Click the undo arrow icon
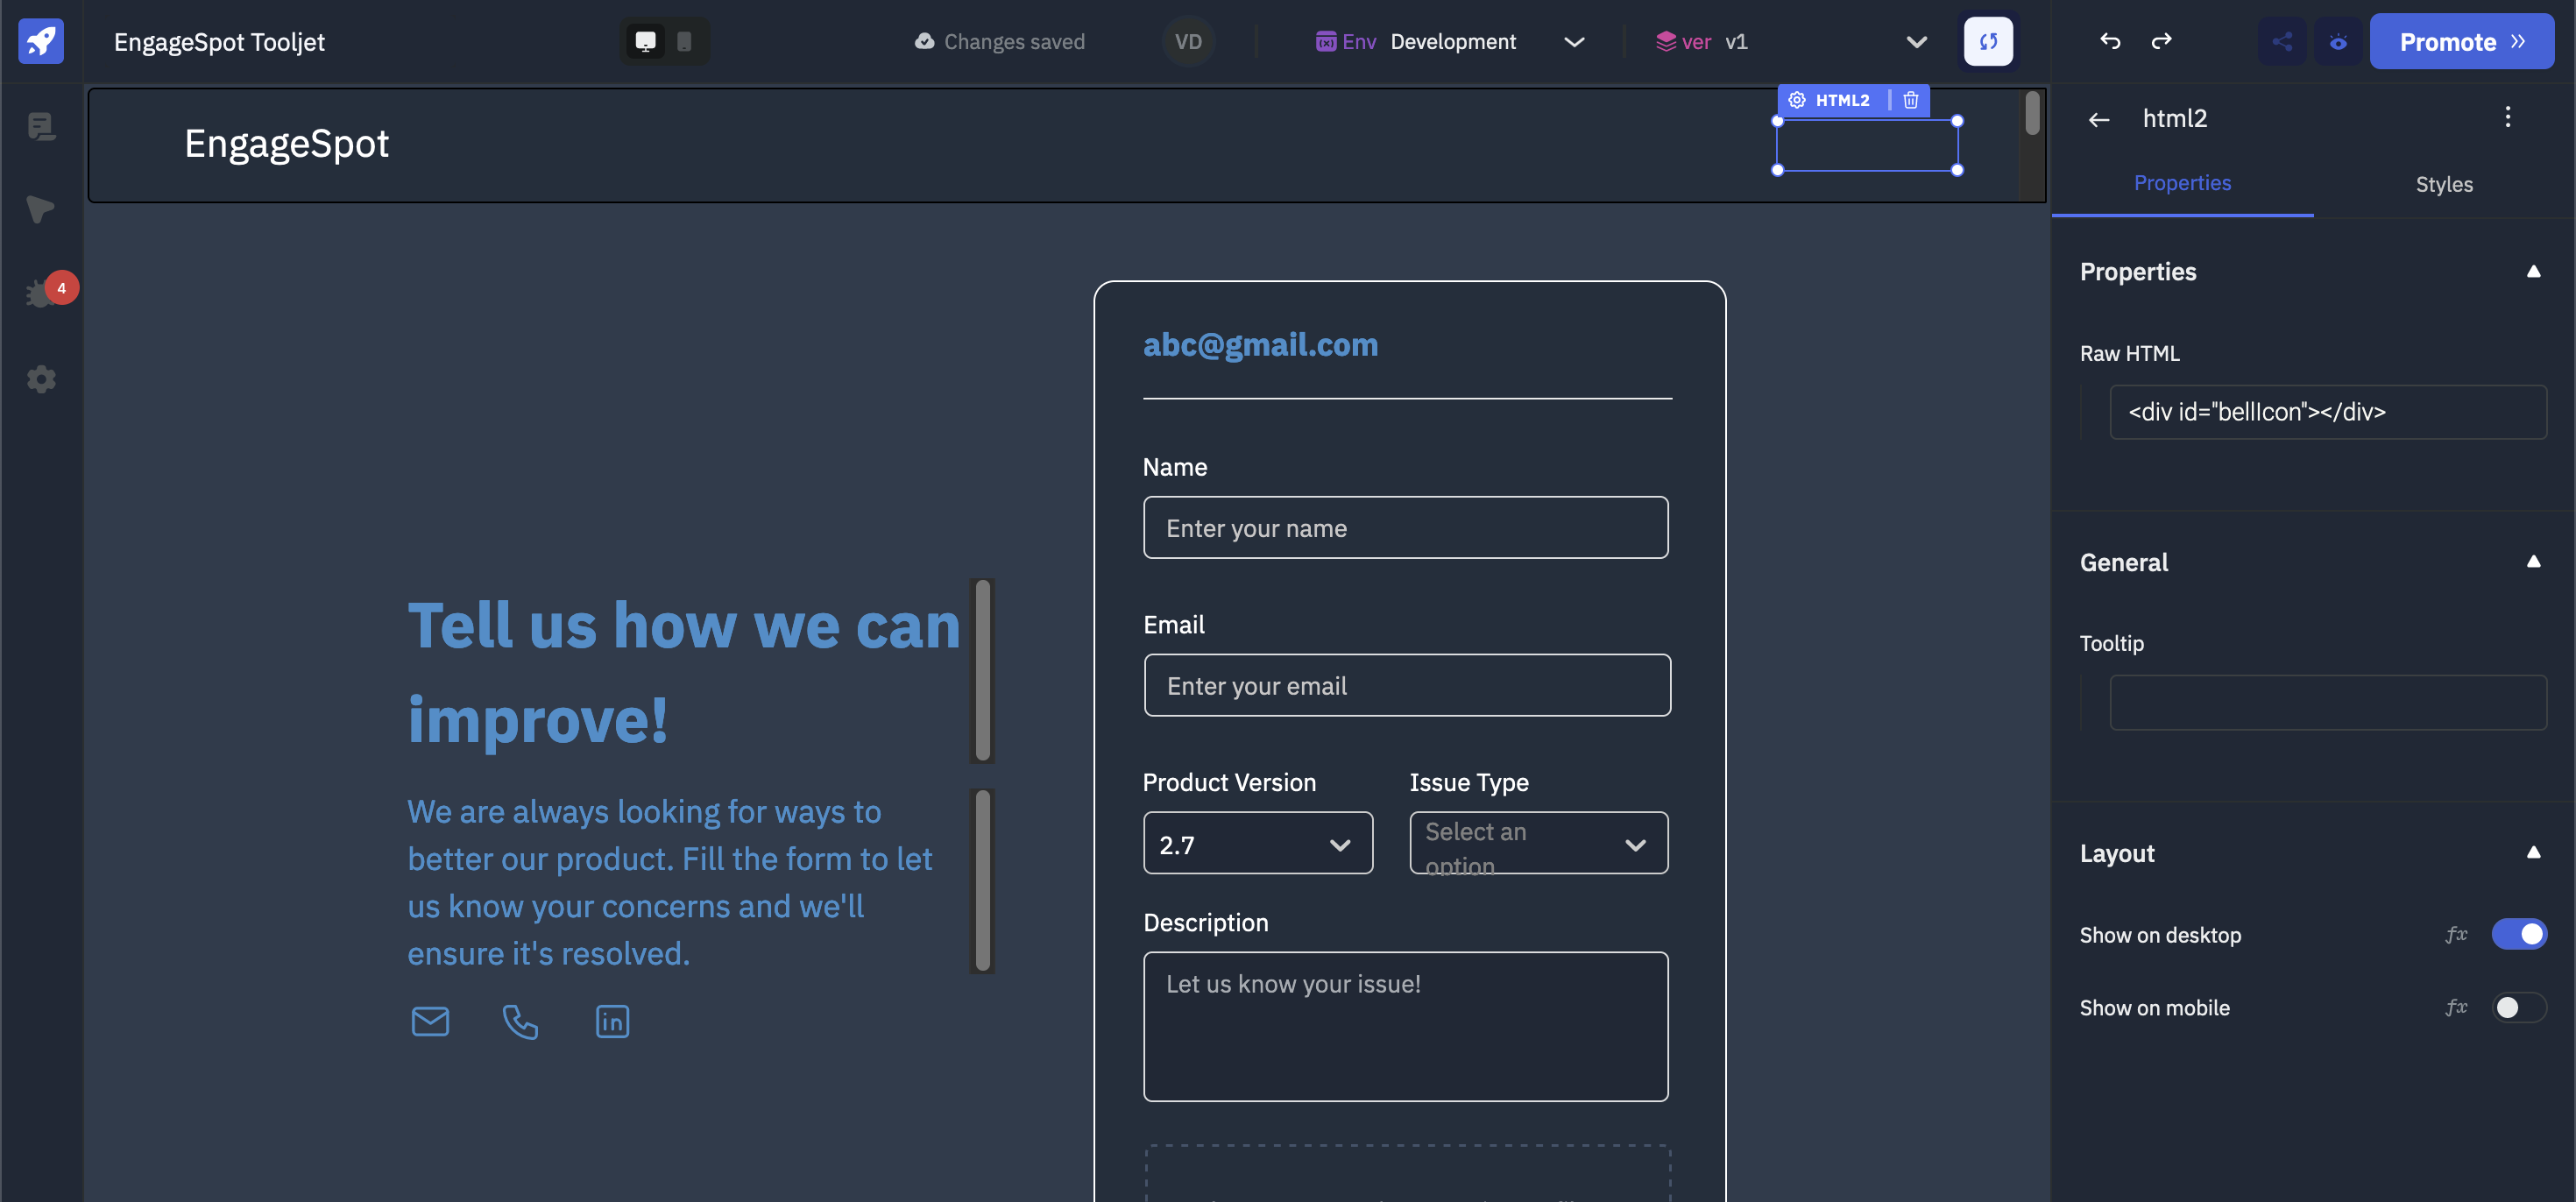The height and width of the screenshot is (1202, 2576). (x=2110, y=39)
